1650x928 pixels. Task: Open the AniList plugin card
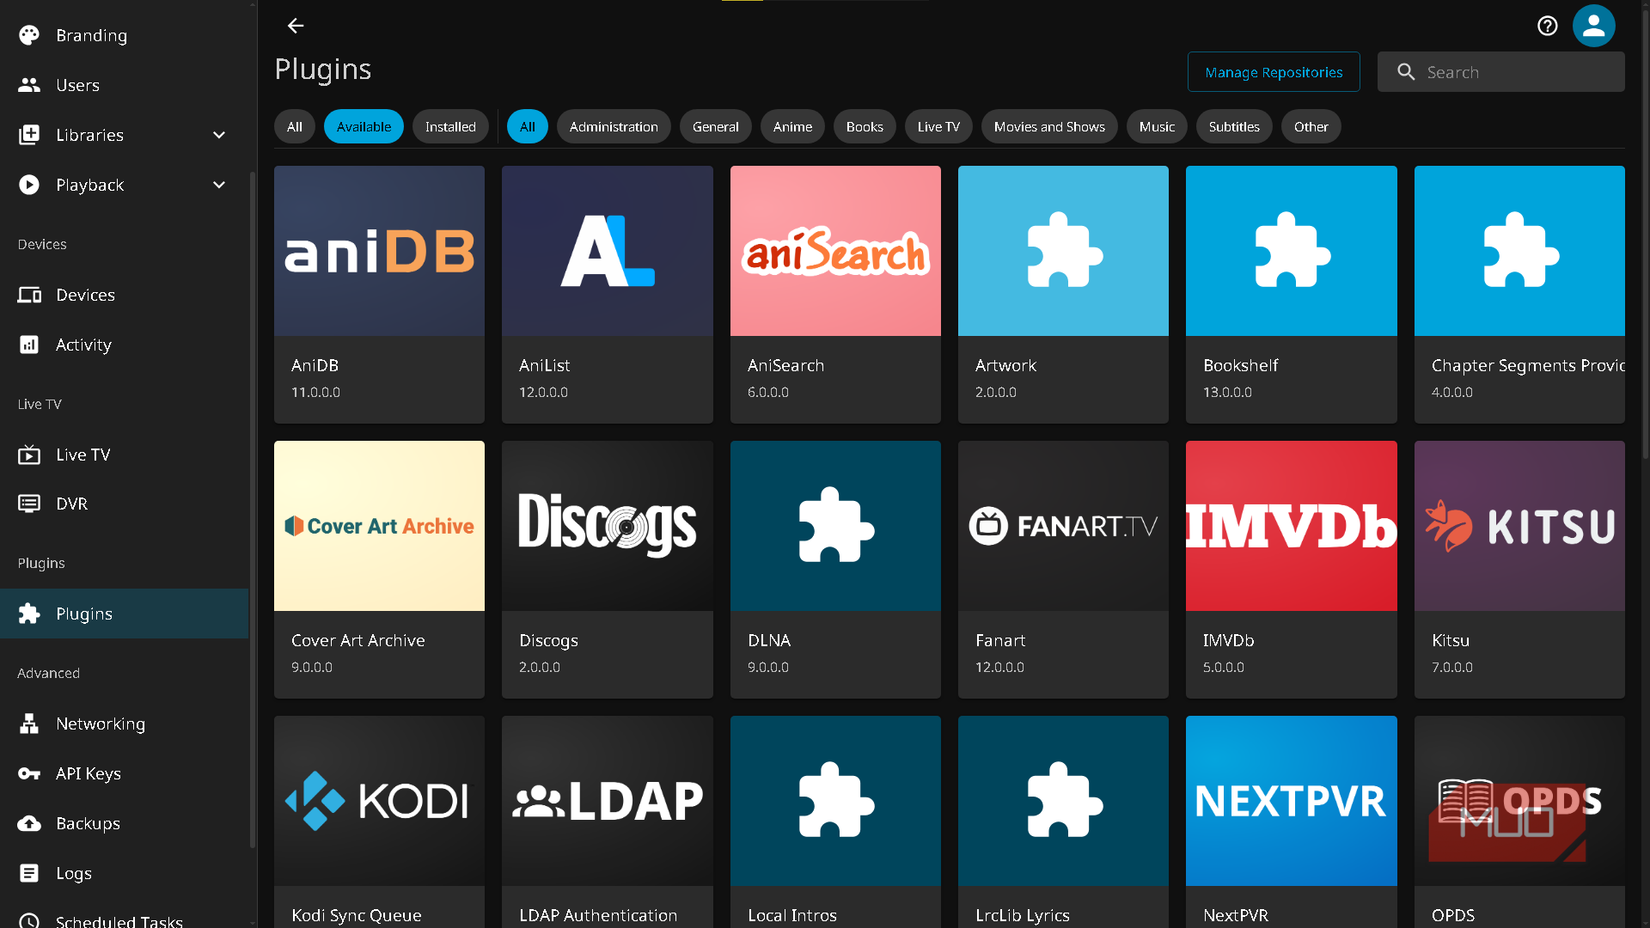[x=608, y=295]
